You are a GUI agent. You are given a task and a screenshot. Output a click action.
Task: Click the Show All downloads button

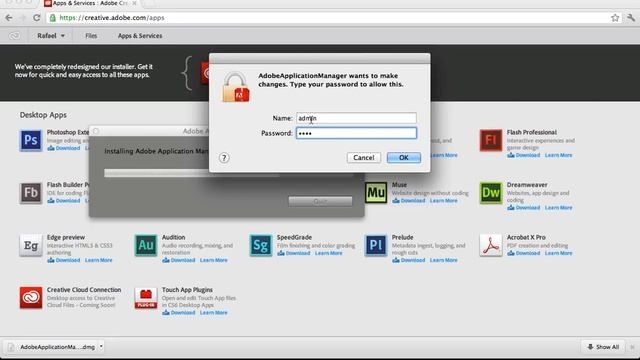603,347
